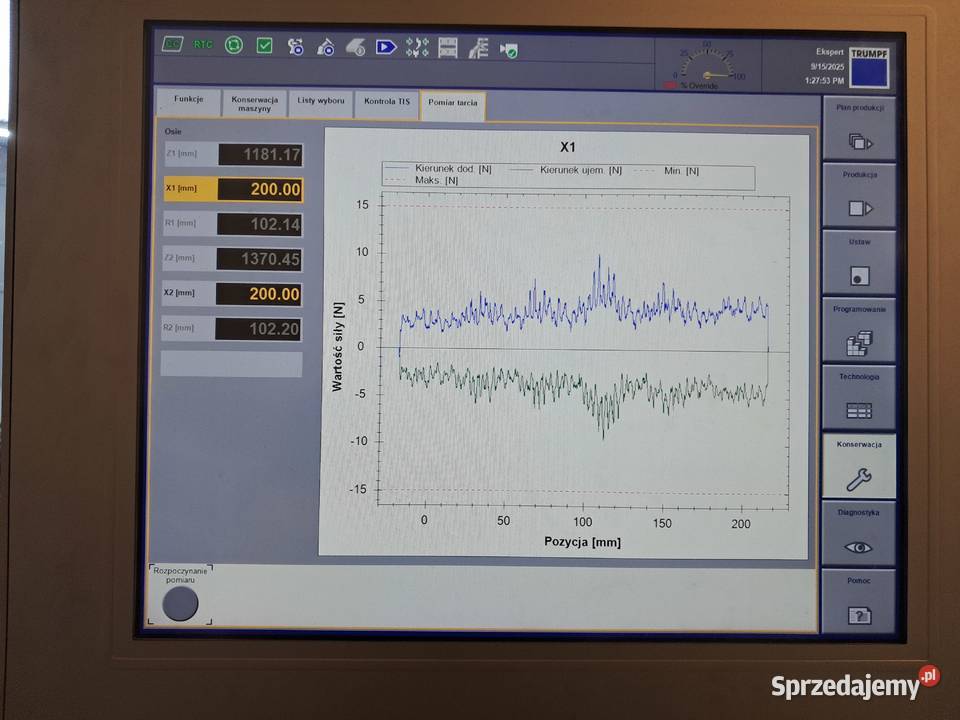Click the green checkmark status icon
Viewport: 960px width, 720px height.
click(264, 45)
